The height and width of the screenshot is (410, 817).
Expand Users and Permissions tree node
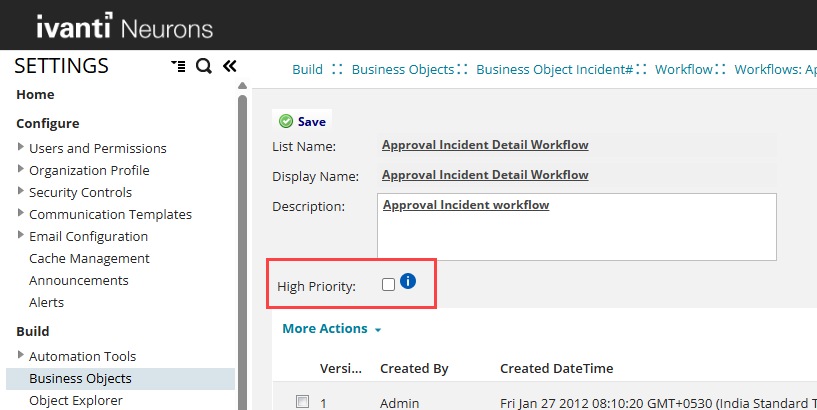21,147
